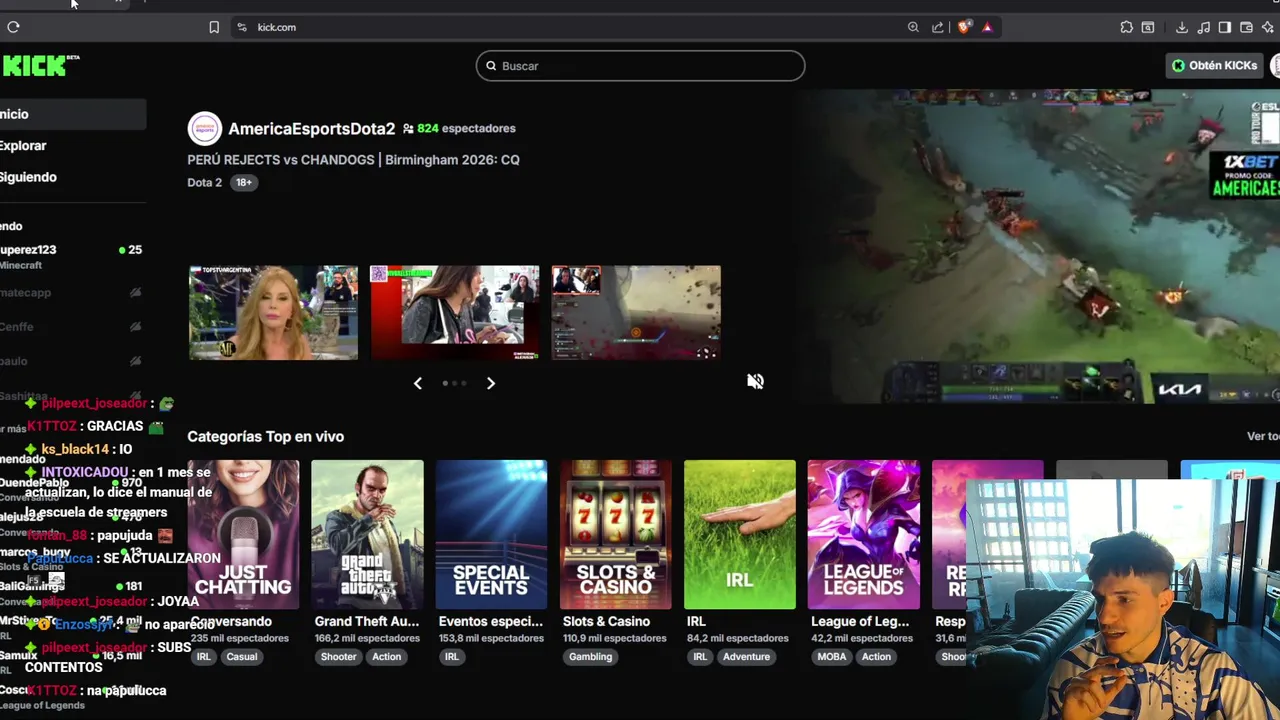Click the AmericaEsportsDota2 channel avatar
The width and height of the screenshot is (1280, 720).
tap(205, 128)
